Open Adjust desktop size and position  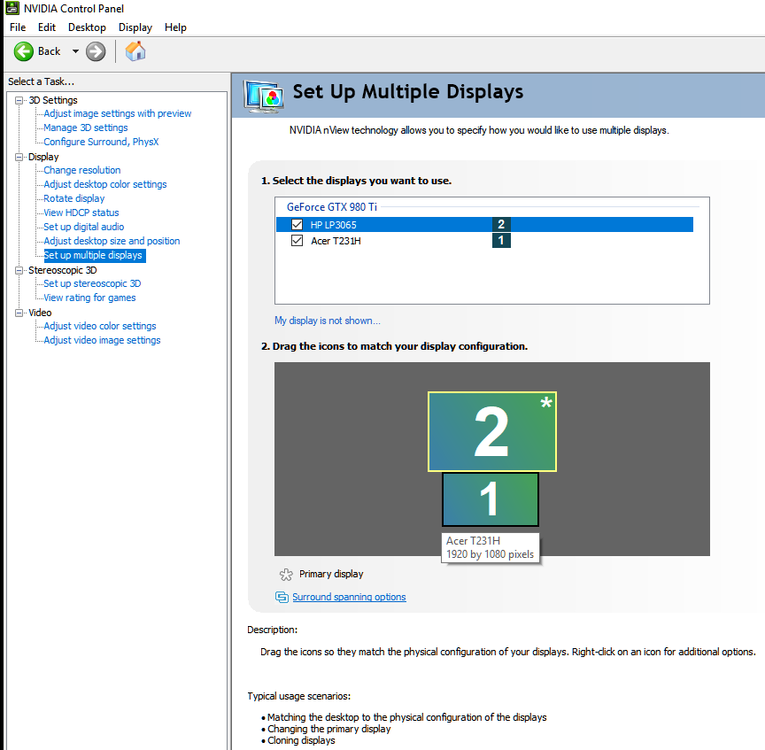pos(112,241)
